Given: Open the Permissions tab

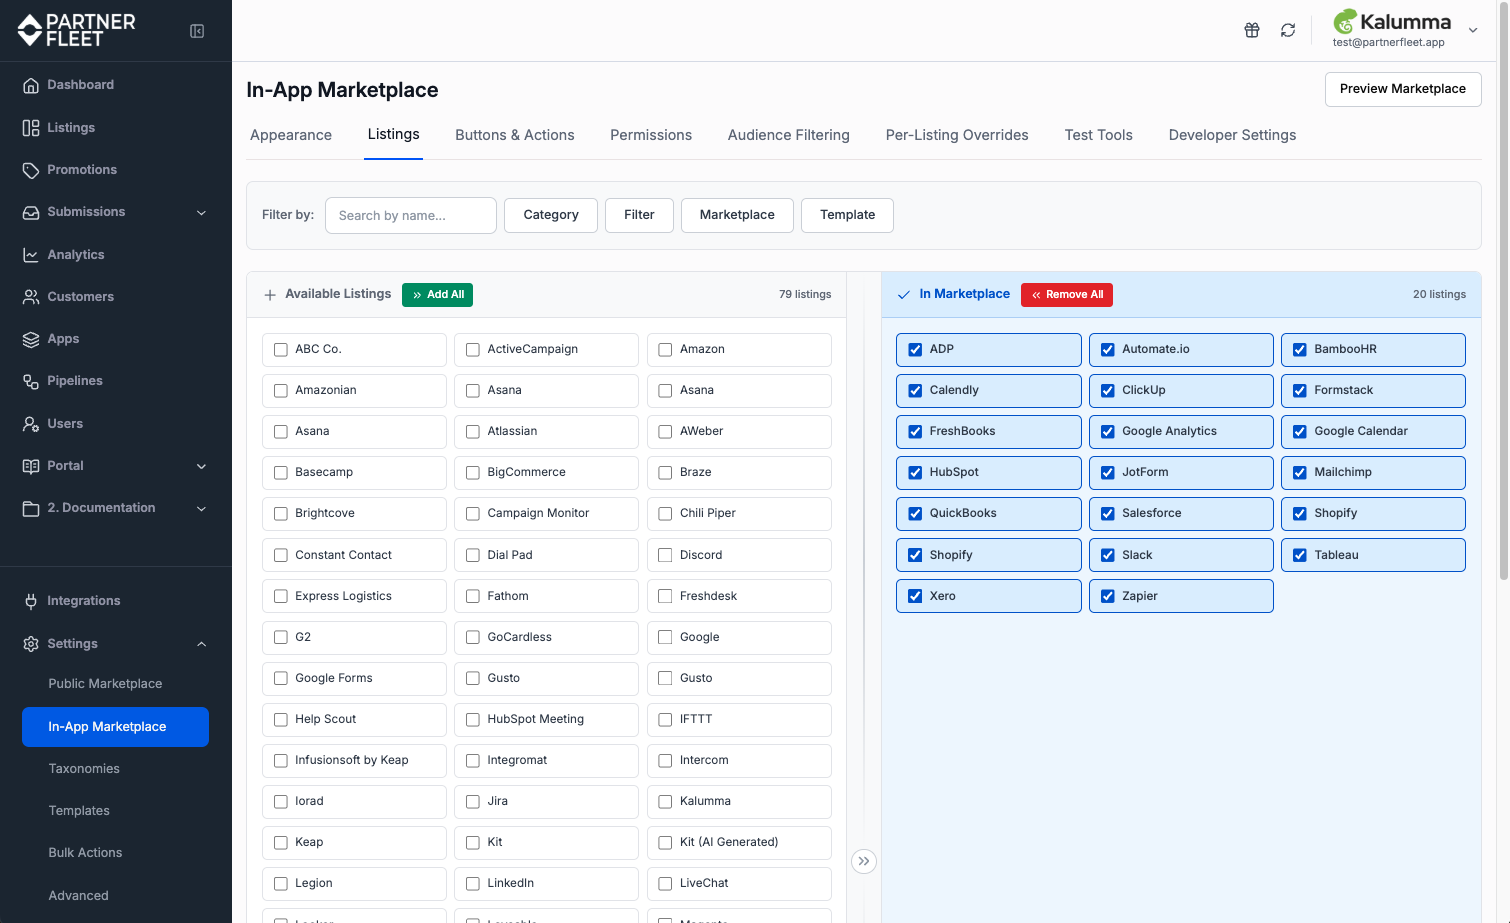Looking at the screenshot, I should point(651,135).
